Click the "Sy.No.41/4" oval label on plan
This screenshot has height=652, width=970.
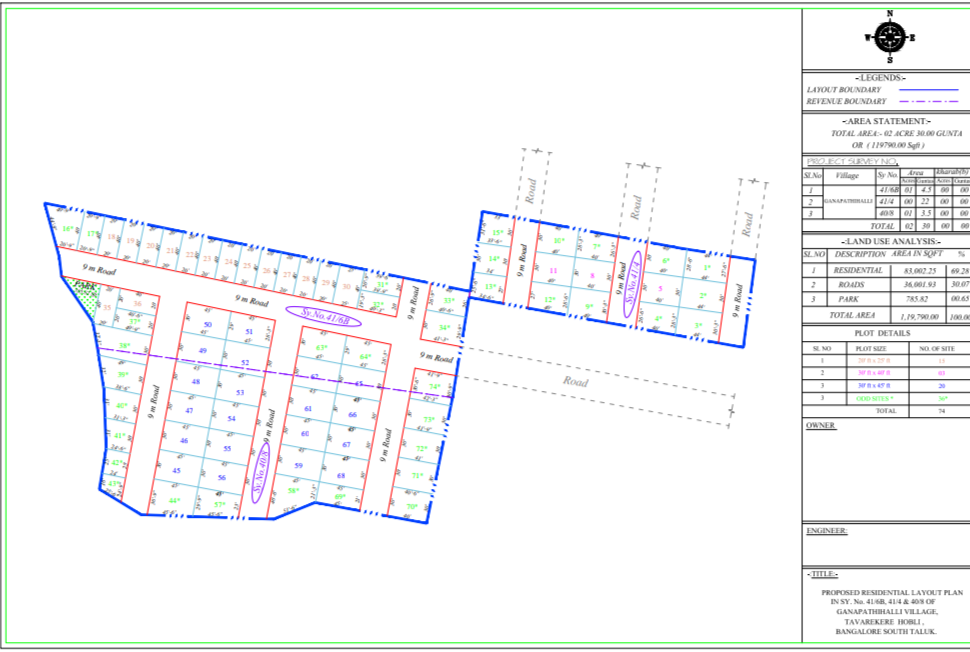click(x=632, y=285)
